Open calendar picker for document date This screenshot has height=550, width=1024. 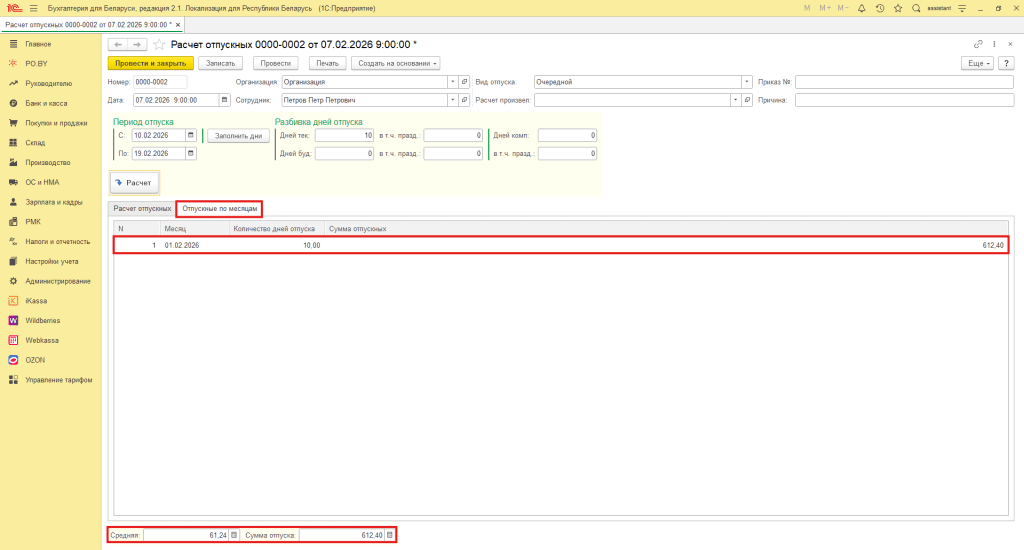click(x=225, y=100)
